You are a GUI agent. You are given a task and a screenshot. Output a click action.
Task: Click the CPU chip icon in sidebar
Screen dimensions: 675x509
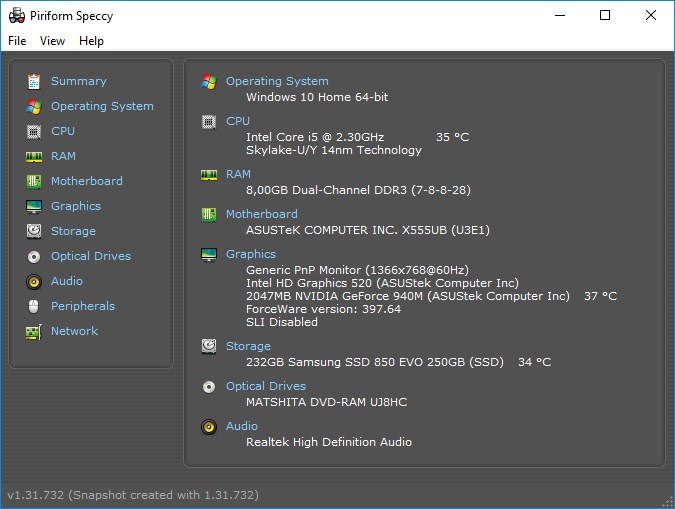34,131
